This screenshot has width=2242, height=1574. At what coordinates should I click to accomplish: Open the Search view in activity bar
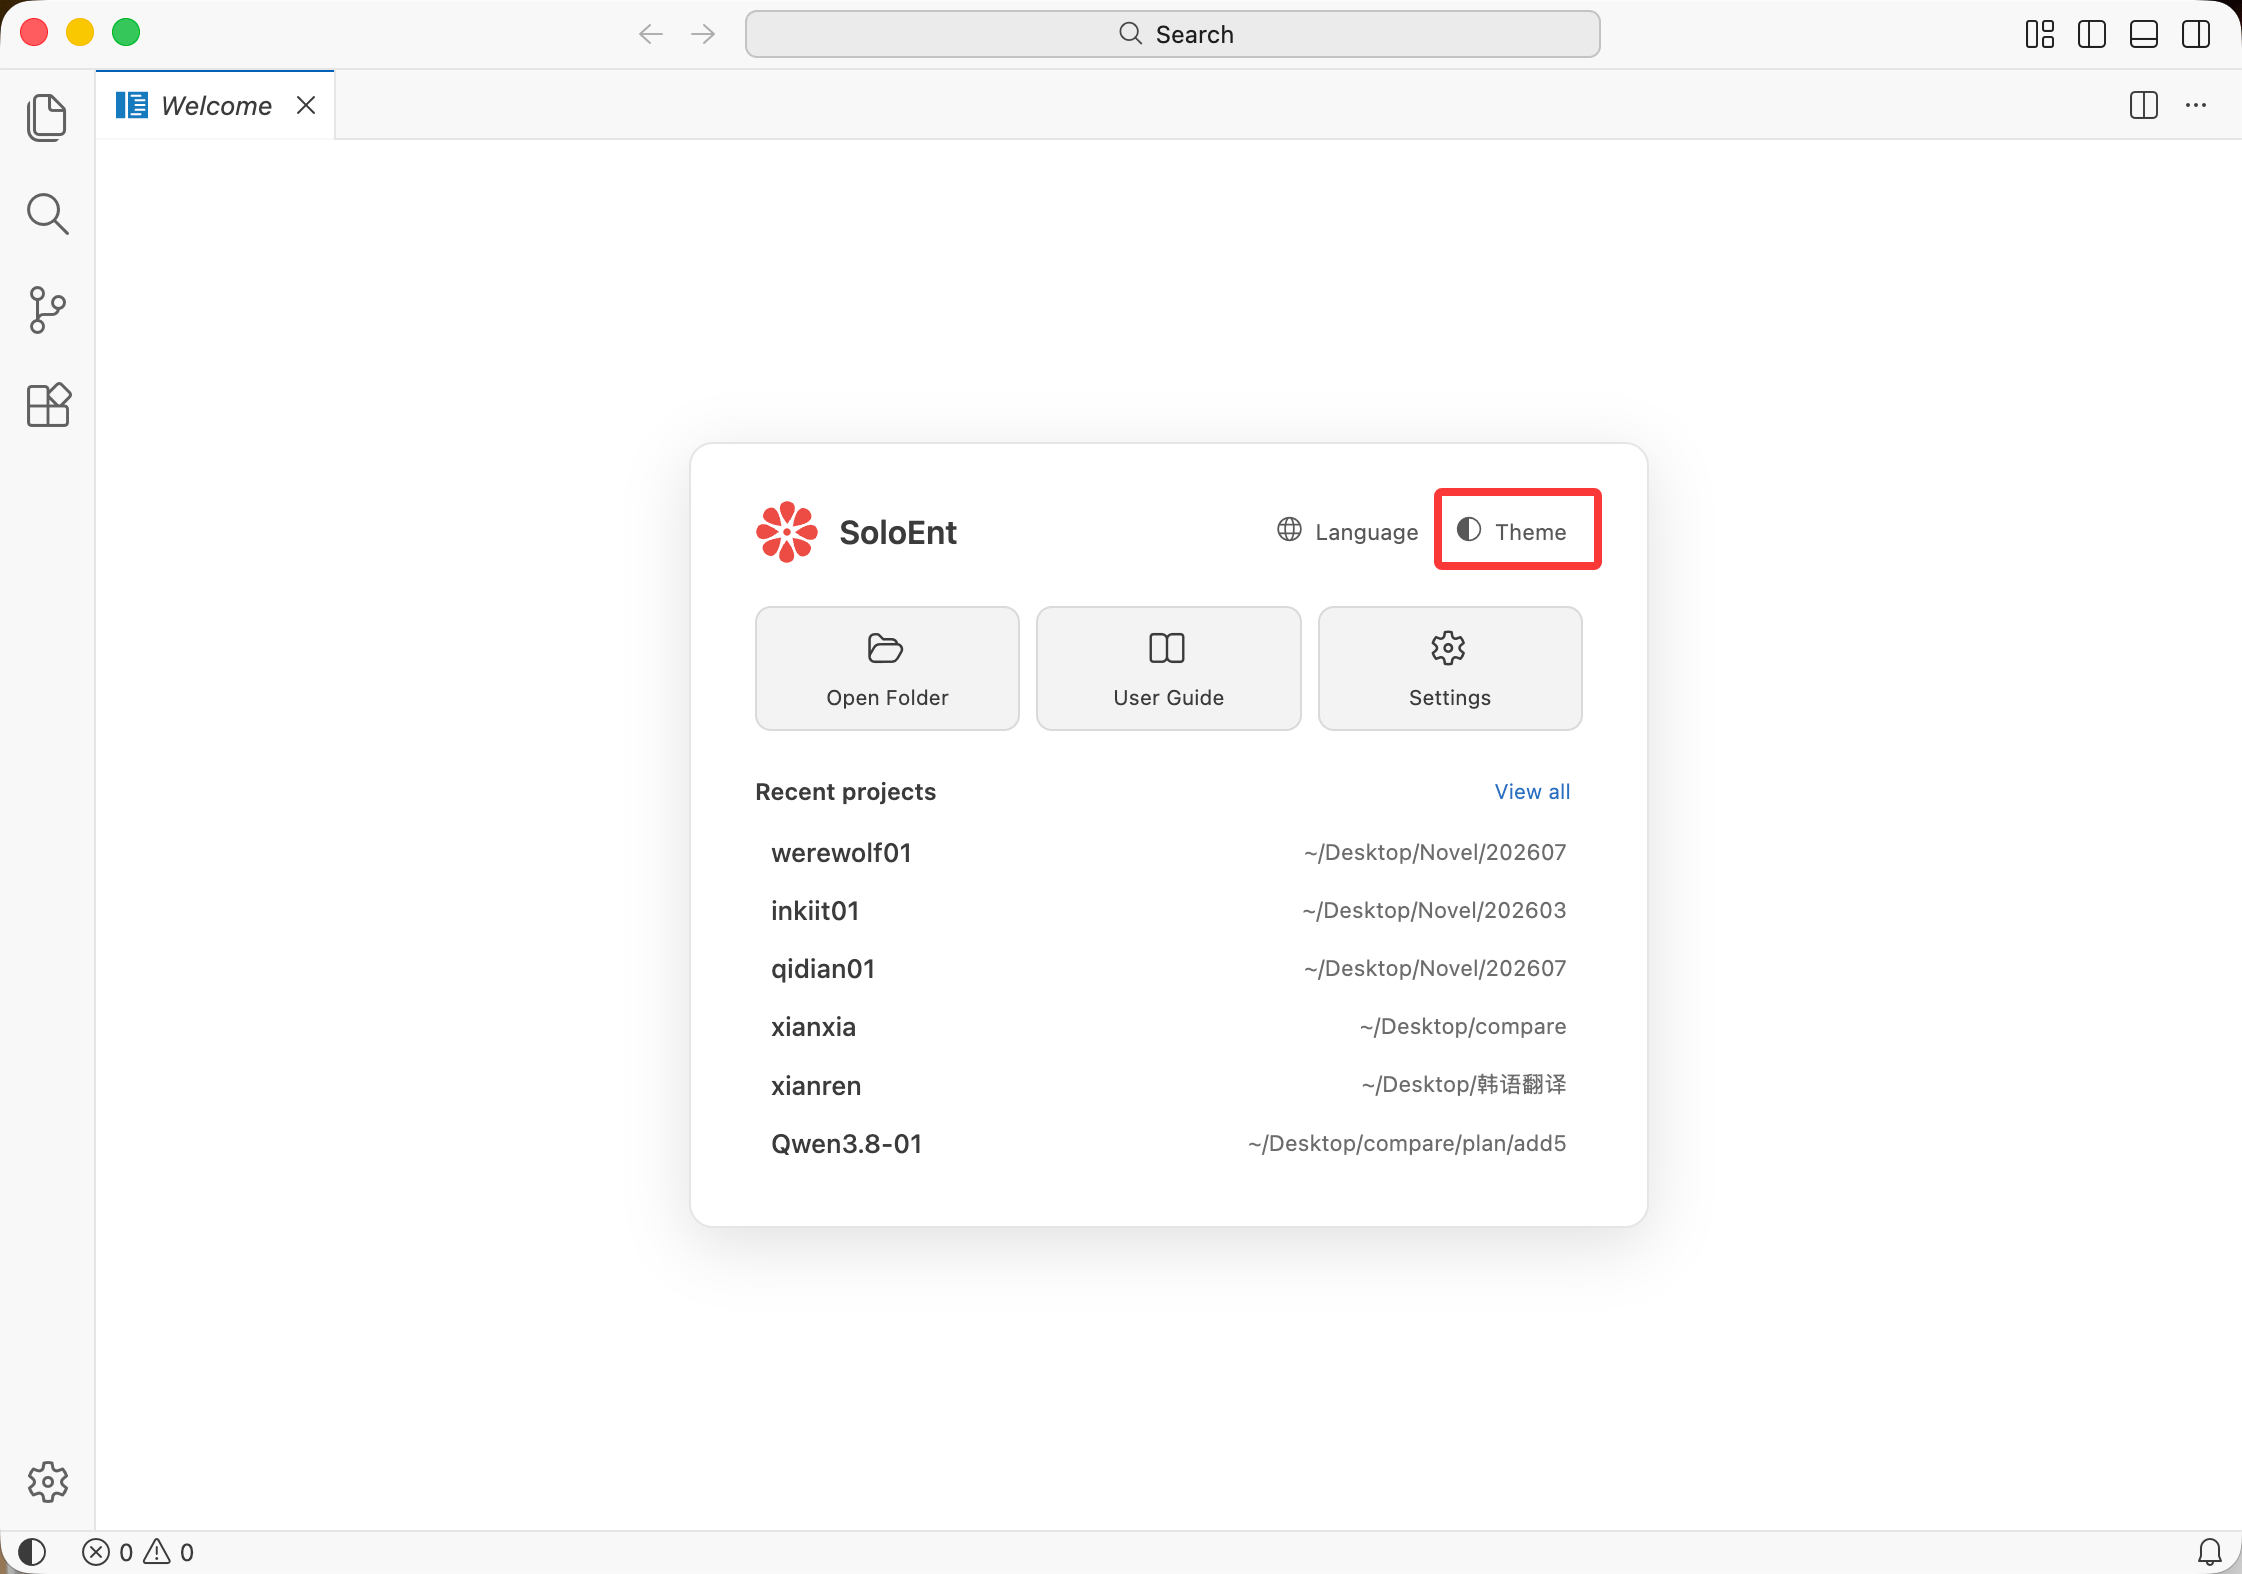(x=47, y=214)
